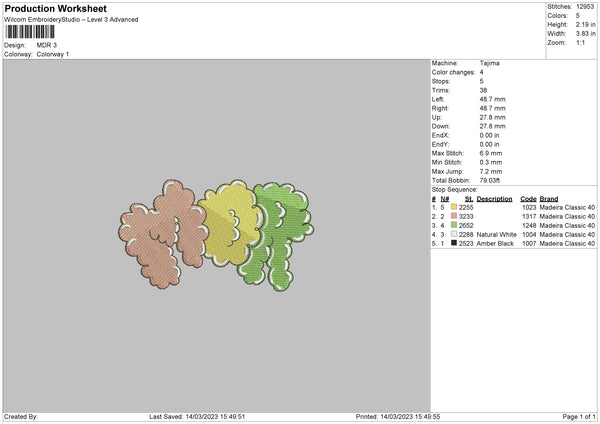Click the Amber Black thread color swatch
This screenshot has width=600, height=424.
click(x=454, y=243)
